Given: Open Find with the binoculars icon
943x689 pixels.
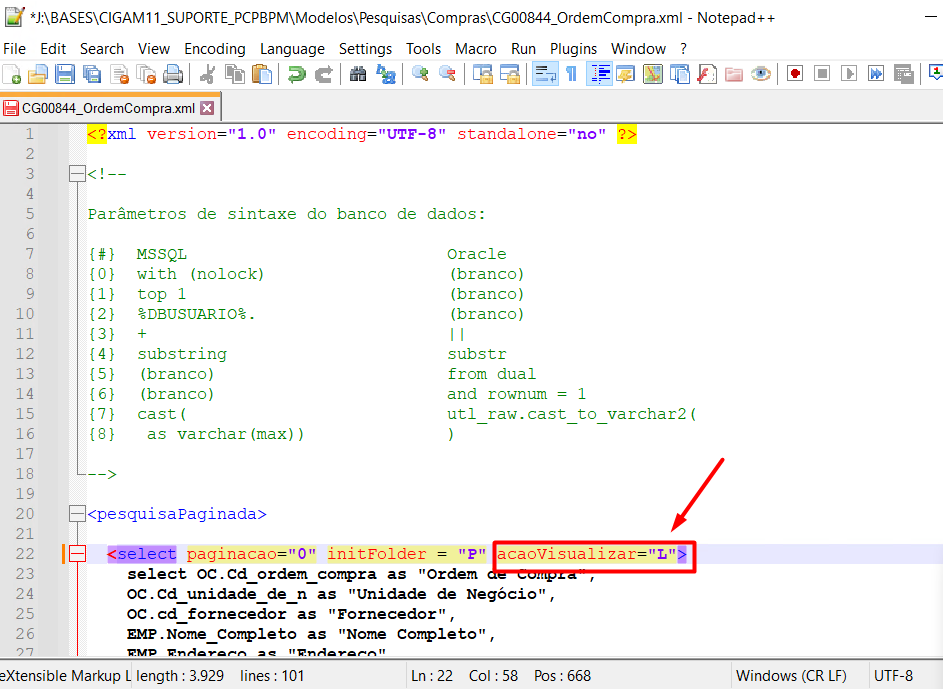Looking at the screenshot, I should pyautogui.click(x=358, y=74).
